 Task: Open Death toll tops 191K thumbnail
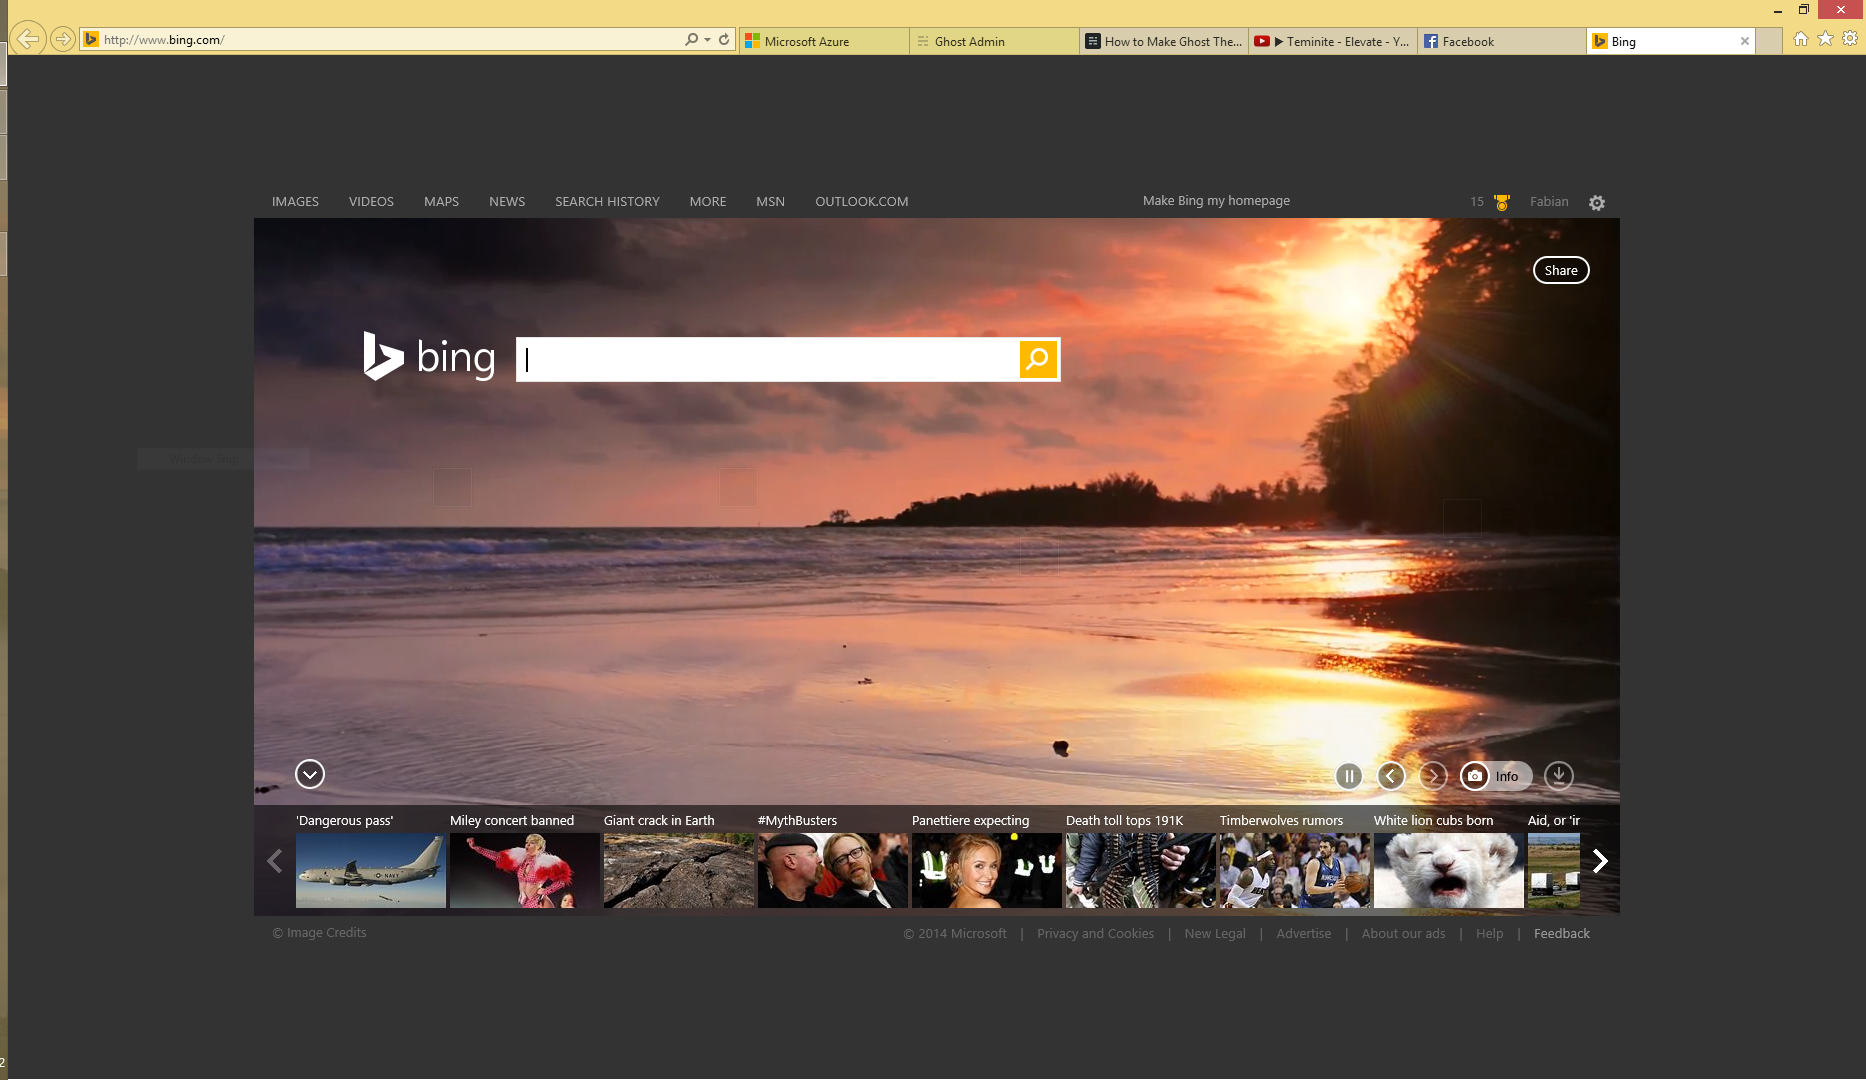click(x=1141, y=870)
